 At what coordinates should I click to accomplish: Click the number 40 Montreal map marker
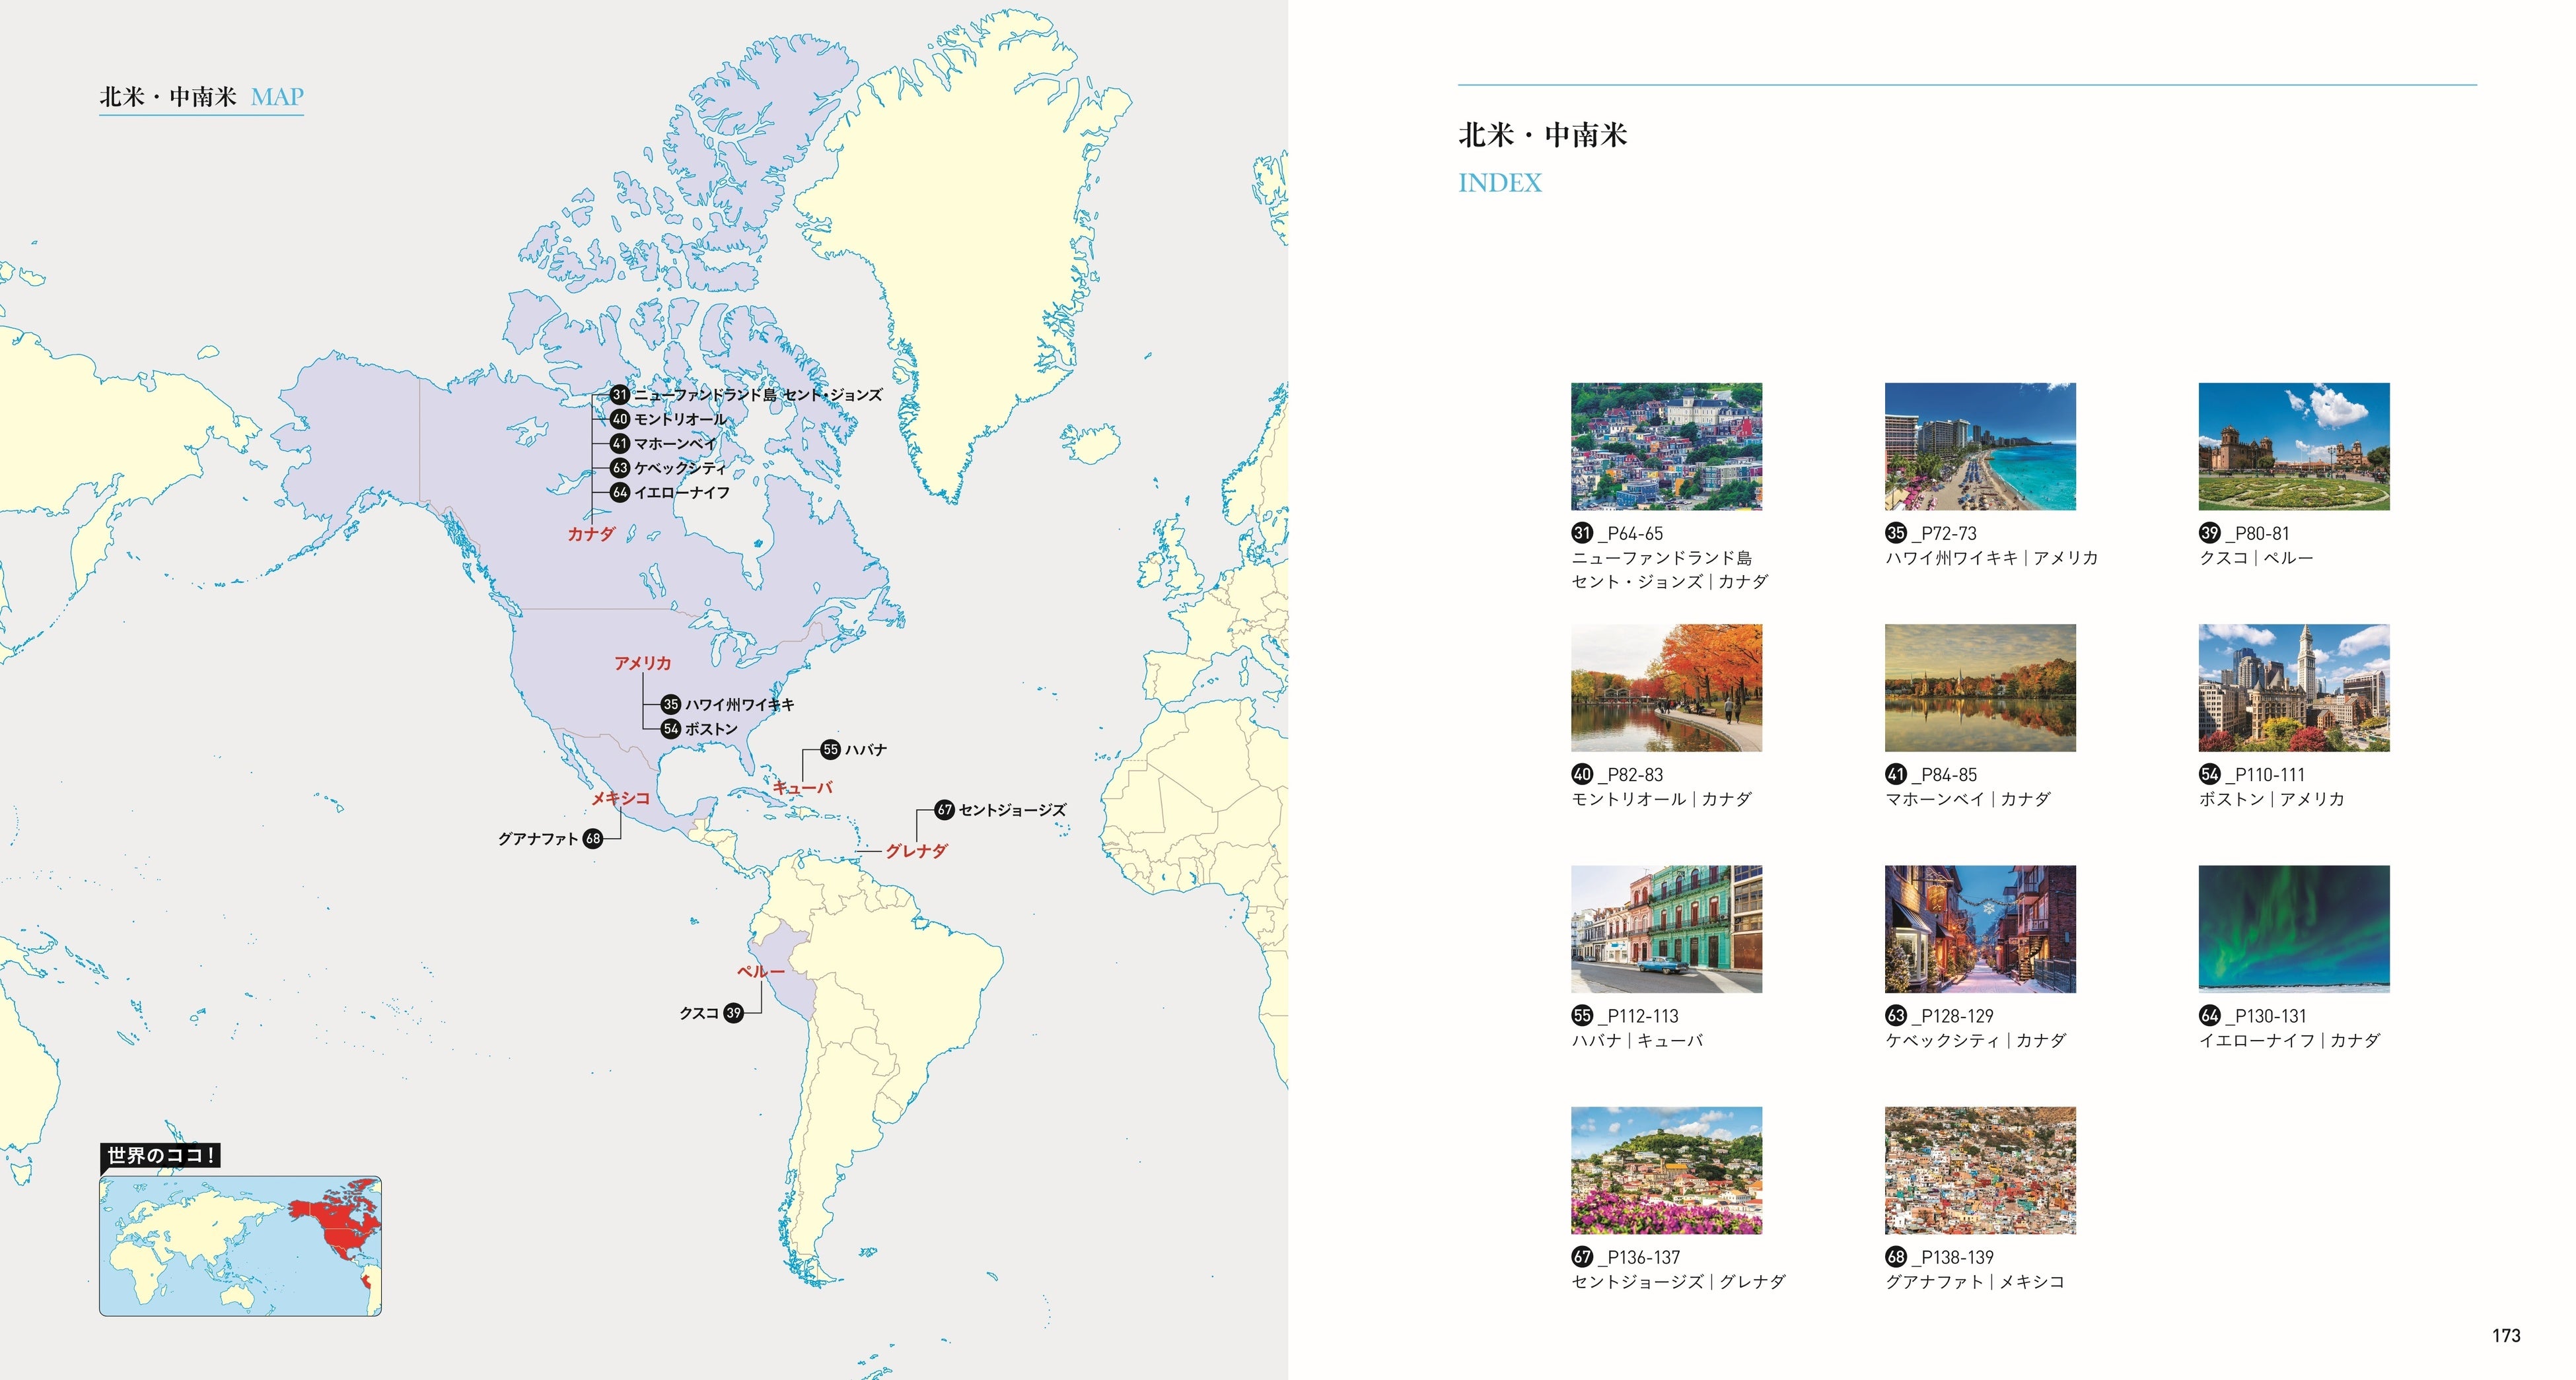(620, 419)
